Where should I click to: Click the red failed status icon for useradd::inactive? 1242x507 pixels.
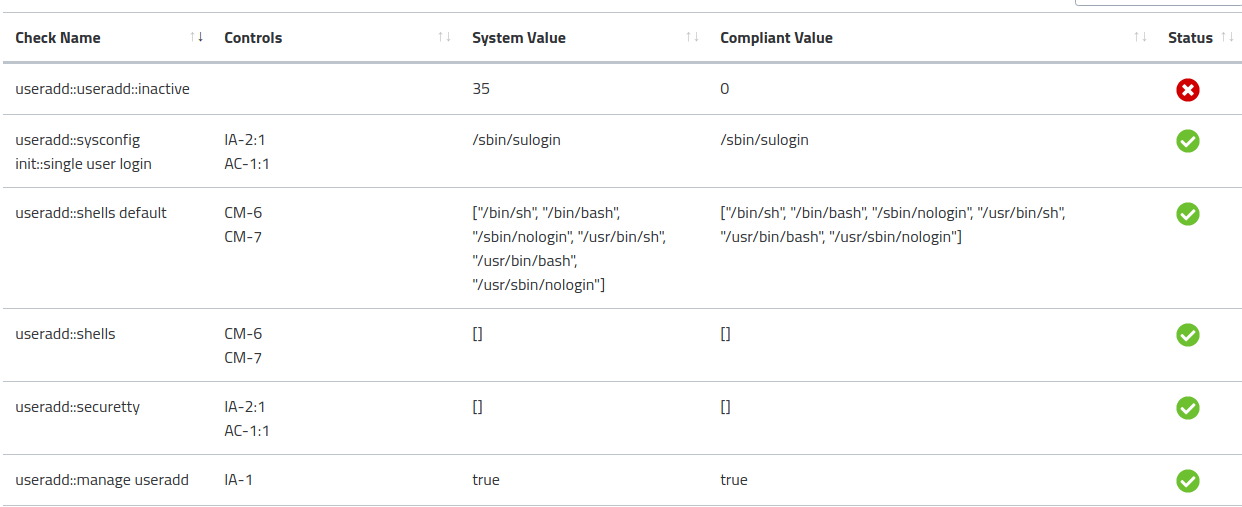1187,91
